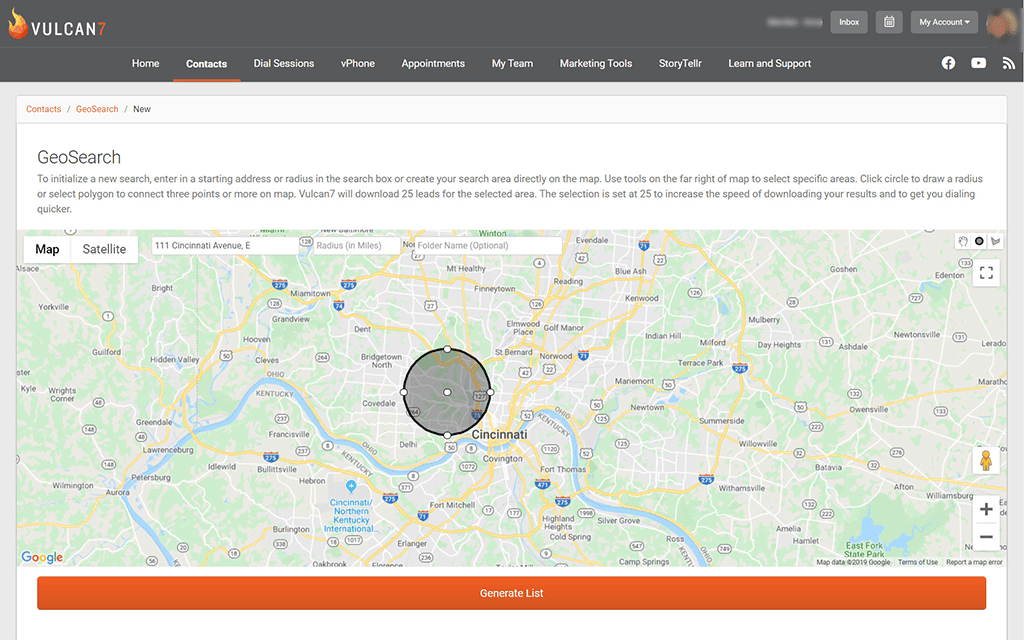Switch to Satellite view
Screen dimensions: 1024x640
(x=104, y=249)
